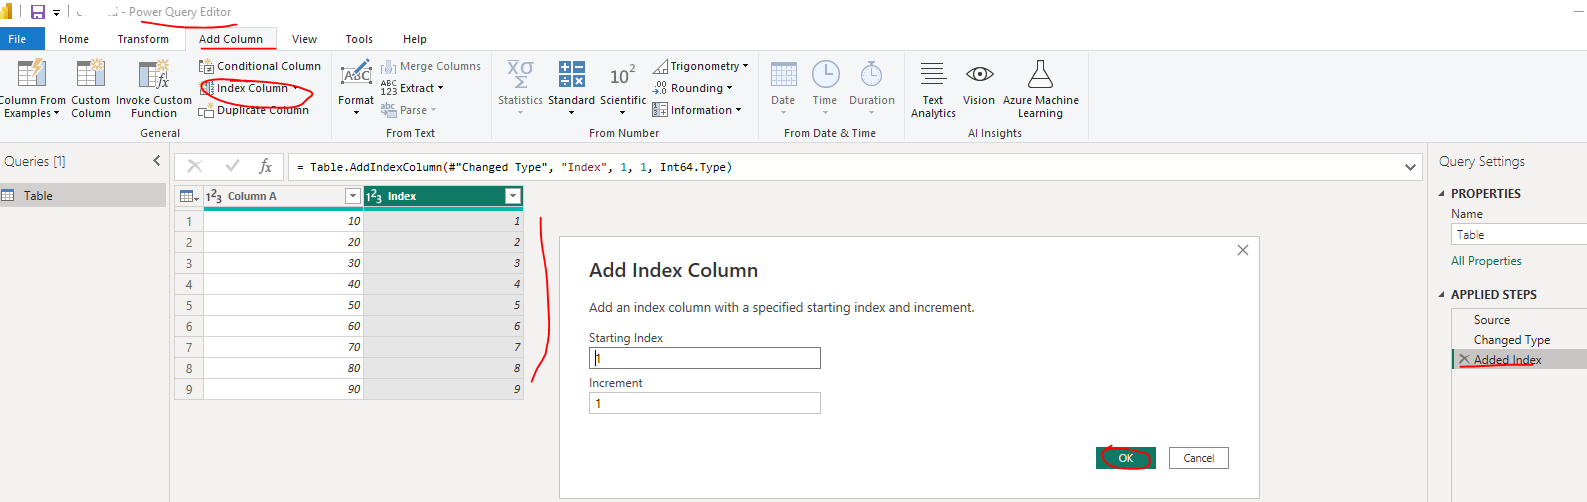Open Column A filter dropdown
1587x502 pixels.
pyautogui.click(x=352, y=196)
